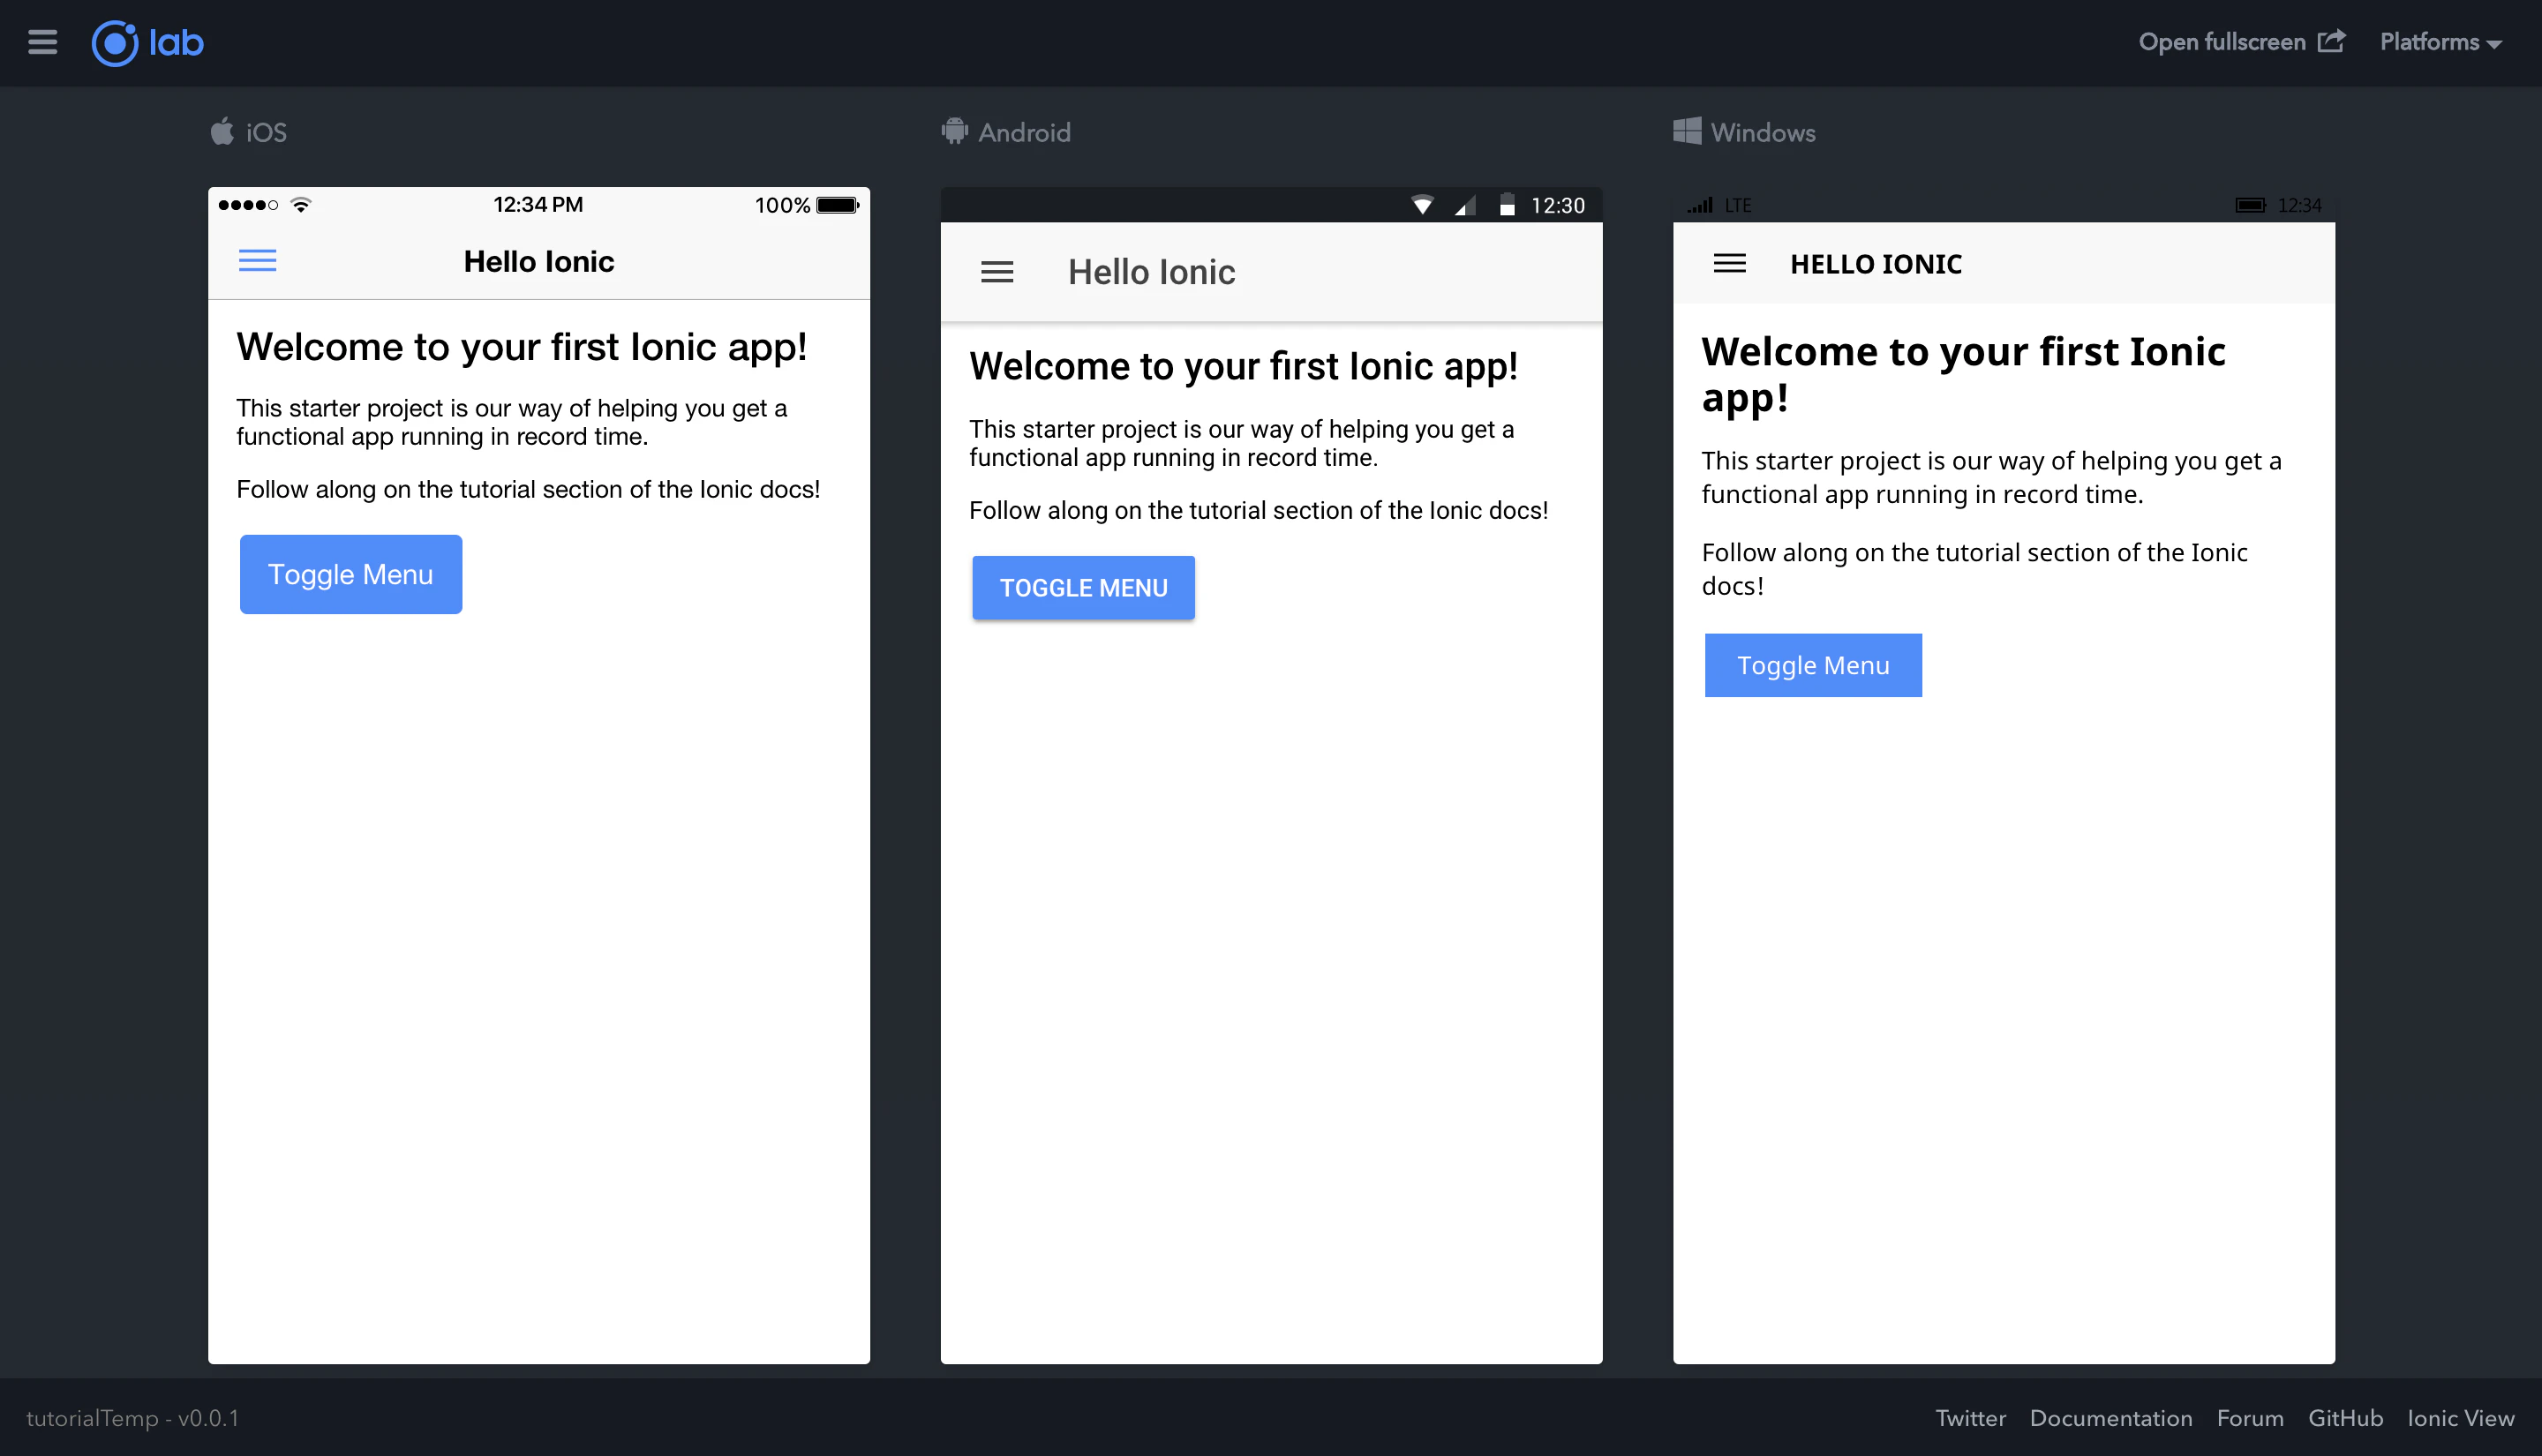Click the Windows battery icon

2250,205
